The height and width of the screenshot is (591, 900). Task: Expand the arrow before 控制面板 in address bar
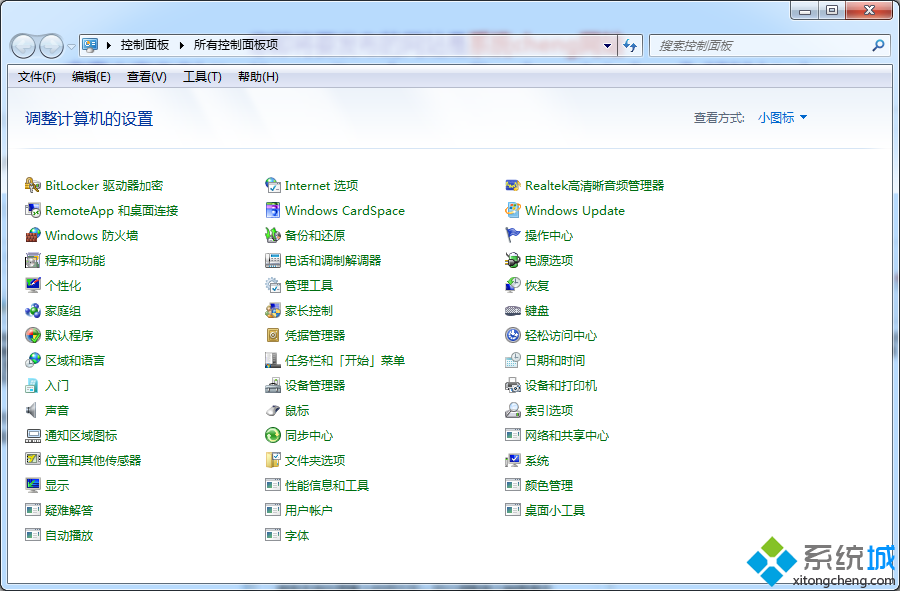click(108, 45)
